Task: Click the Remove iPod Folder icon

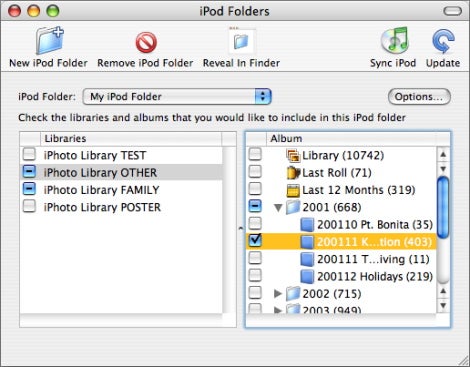Action: click(146, 42)
